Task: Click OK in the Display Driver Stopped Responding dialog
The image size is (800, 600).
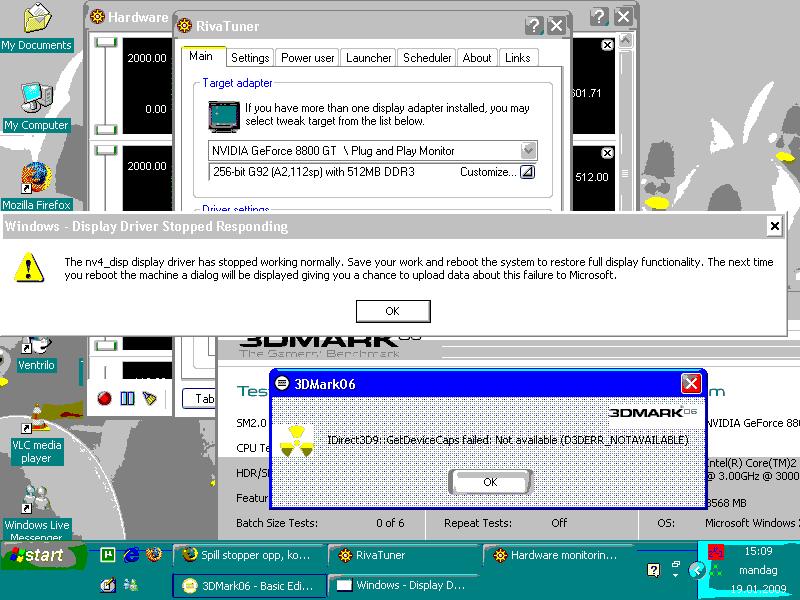Action: click(x=393, y=311)
